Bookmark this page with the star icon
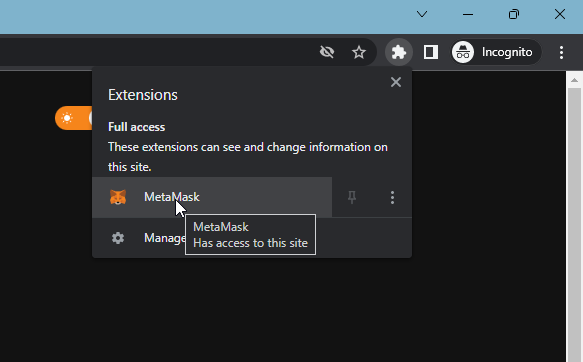 click(359, 52)
